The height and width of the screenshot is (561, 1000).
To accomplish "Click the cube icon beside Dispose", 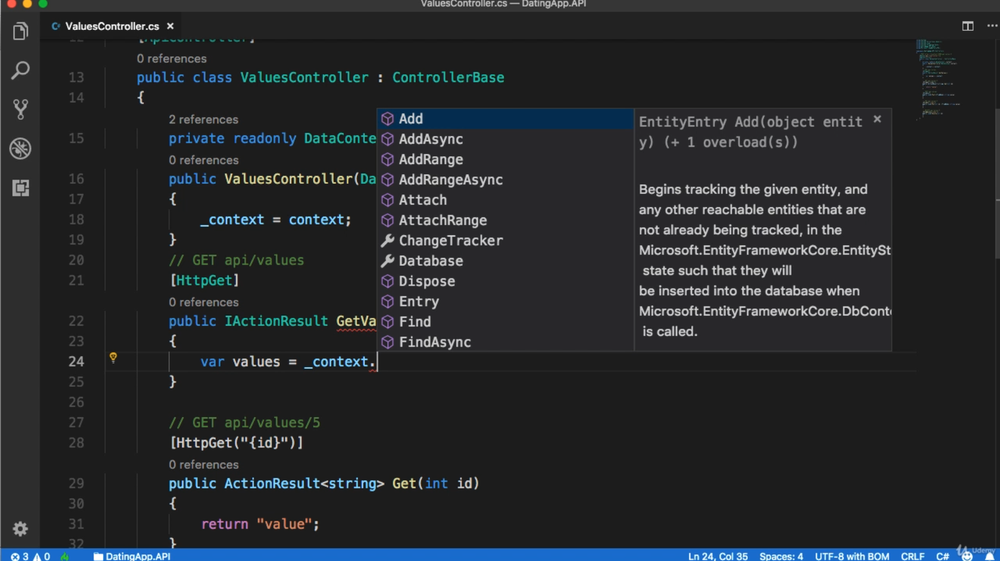I will point(387,281).
